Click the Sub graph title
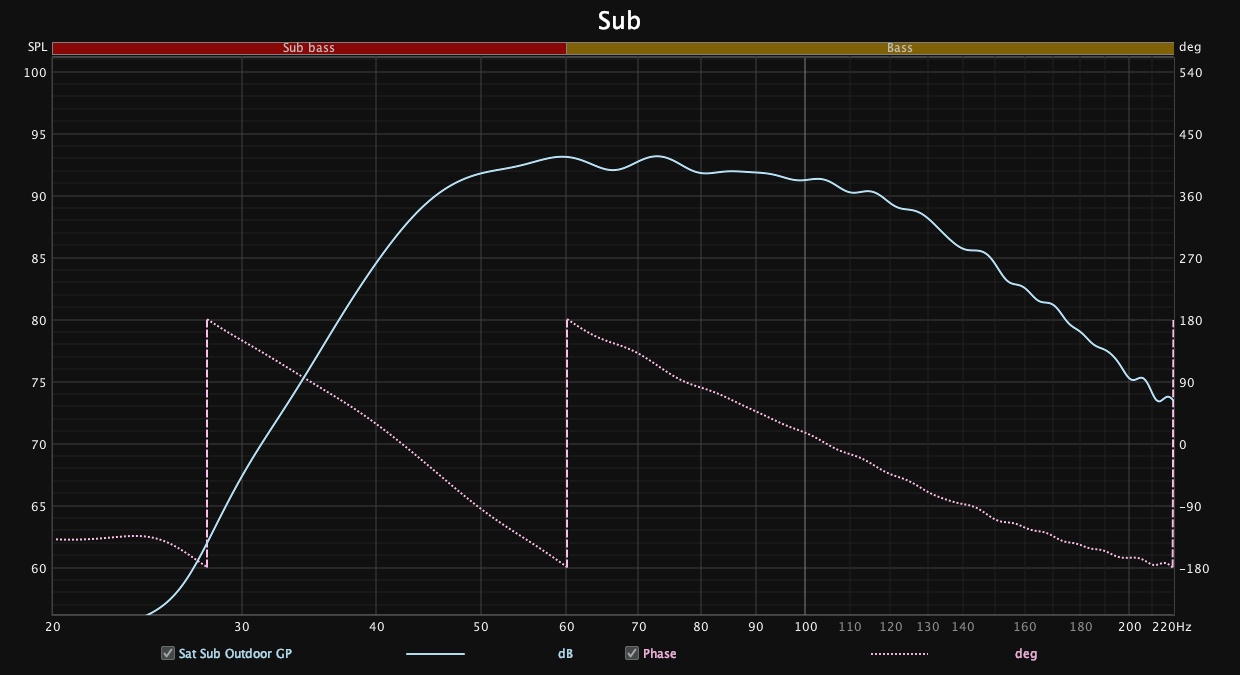This screenshot has width=1240, height=675. (619, 20)
